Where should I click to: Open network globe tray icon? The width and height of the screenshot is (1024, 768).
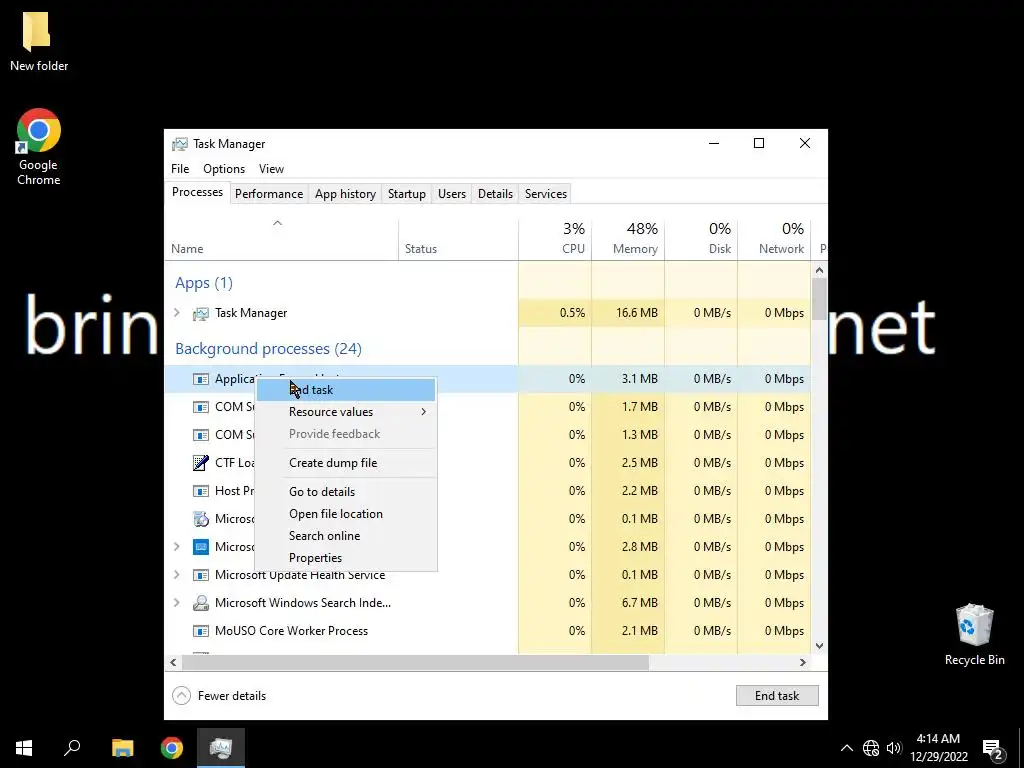[x=871, y=748]
